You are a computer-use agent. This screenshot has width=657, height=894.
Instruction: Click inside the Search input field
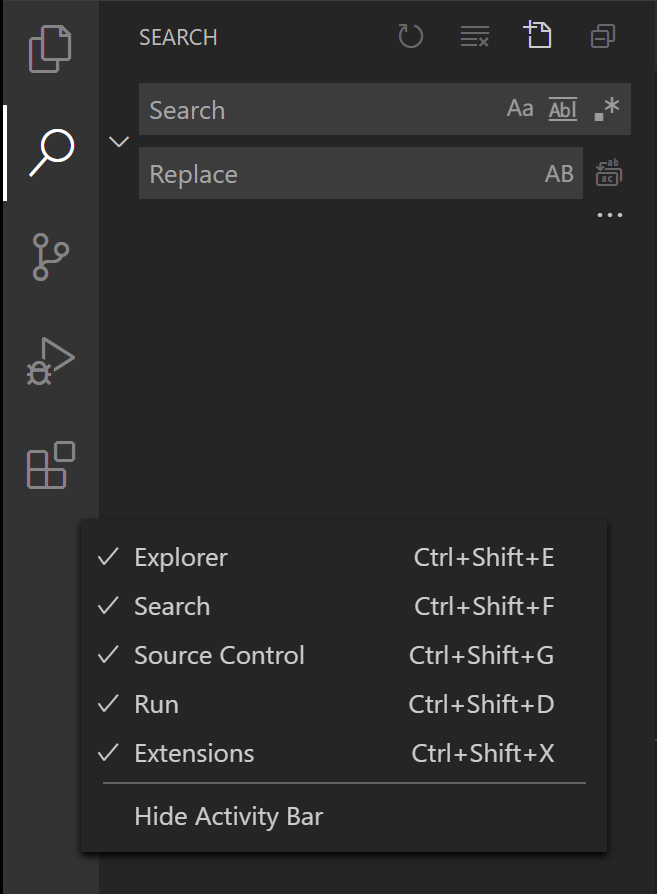coord(300,108)
